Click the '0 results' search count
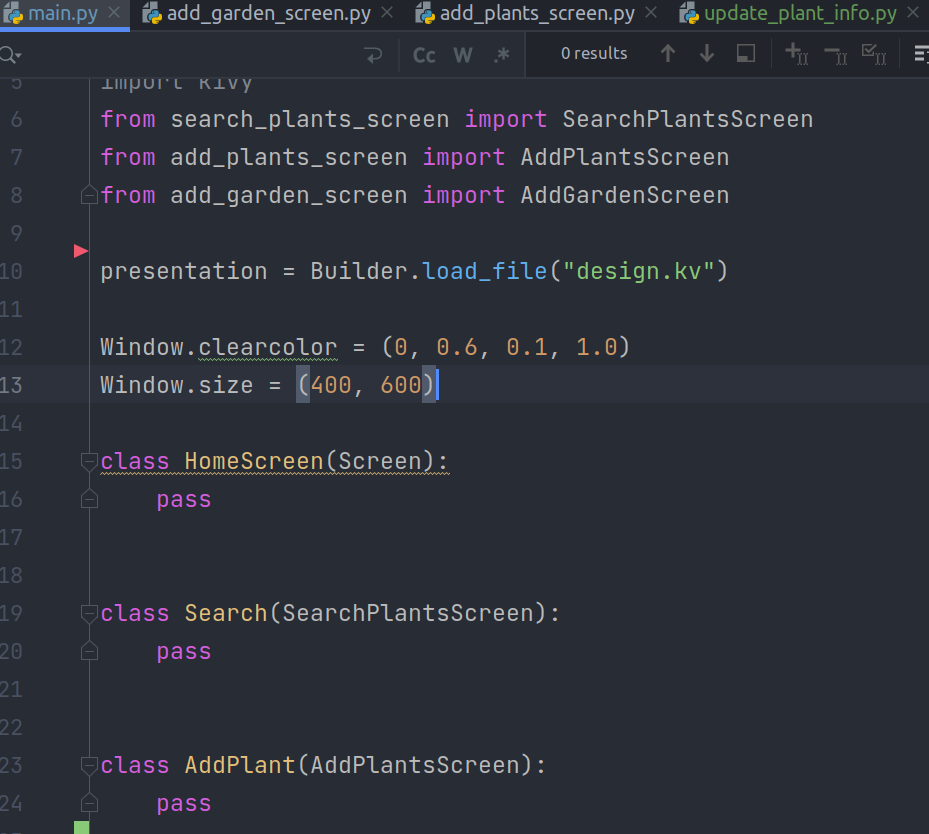Screen dimensions: 929x834 point(594,53)
